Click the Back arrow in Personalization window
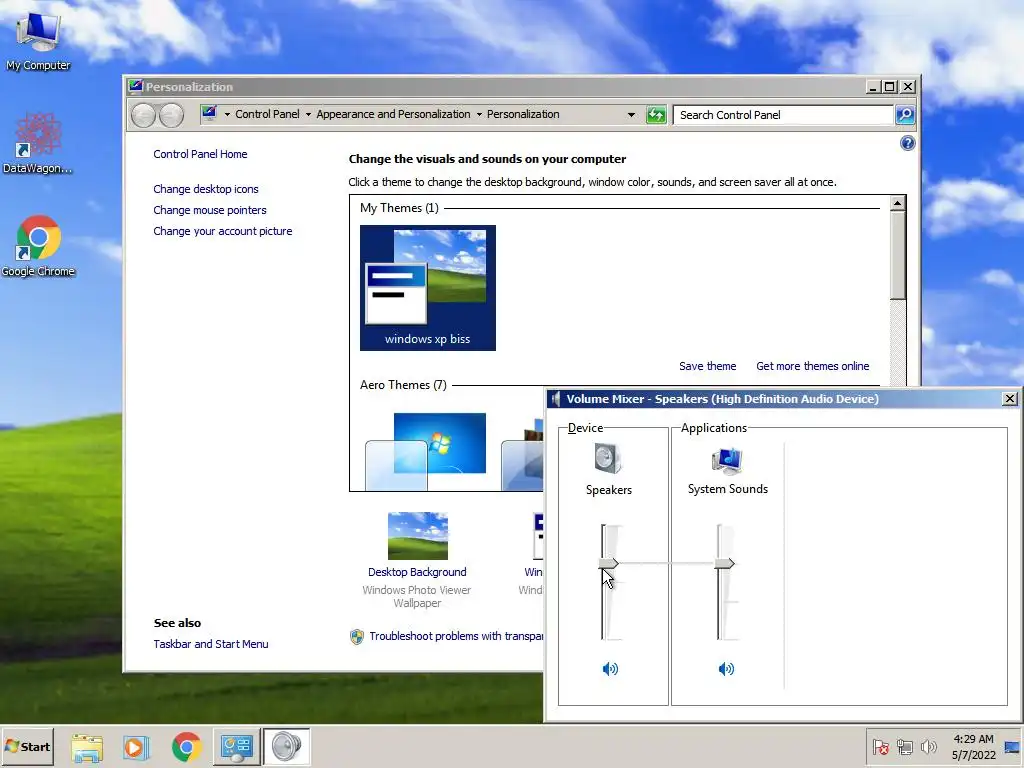 coord(143,115)
